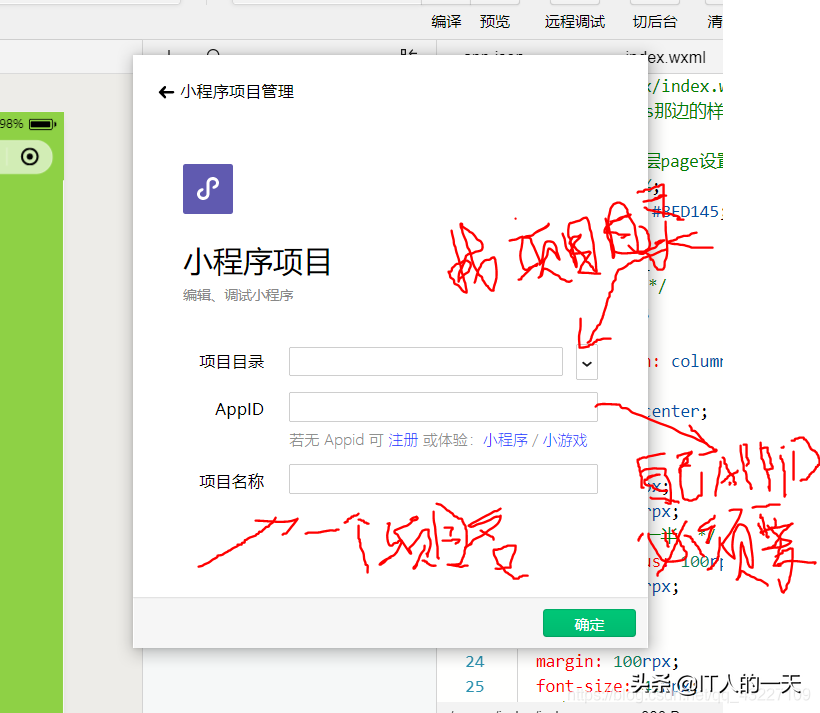The width and height of the screenshot is (820, 713).
Task: Click the back arrow to 小程序项目管理
Action: pos(165,91)
